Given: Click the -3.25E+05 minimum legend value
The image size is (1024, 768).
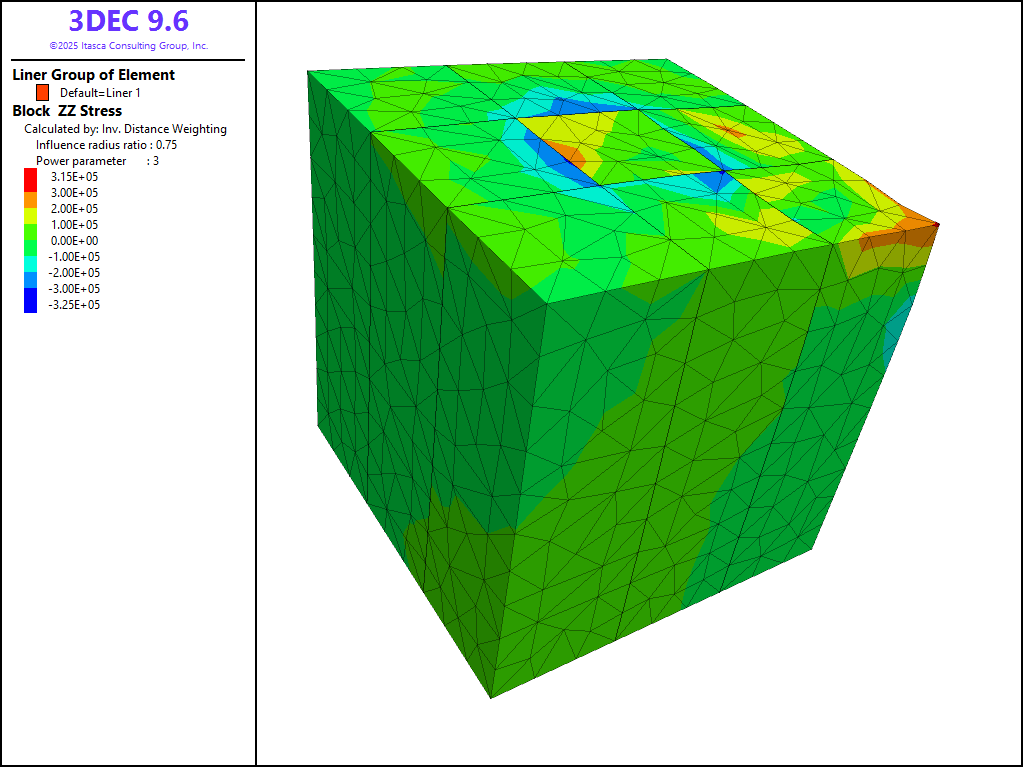Looking at the screenshot, I should click(74, 305).
